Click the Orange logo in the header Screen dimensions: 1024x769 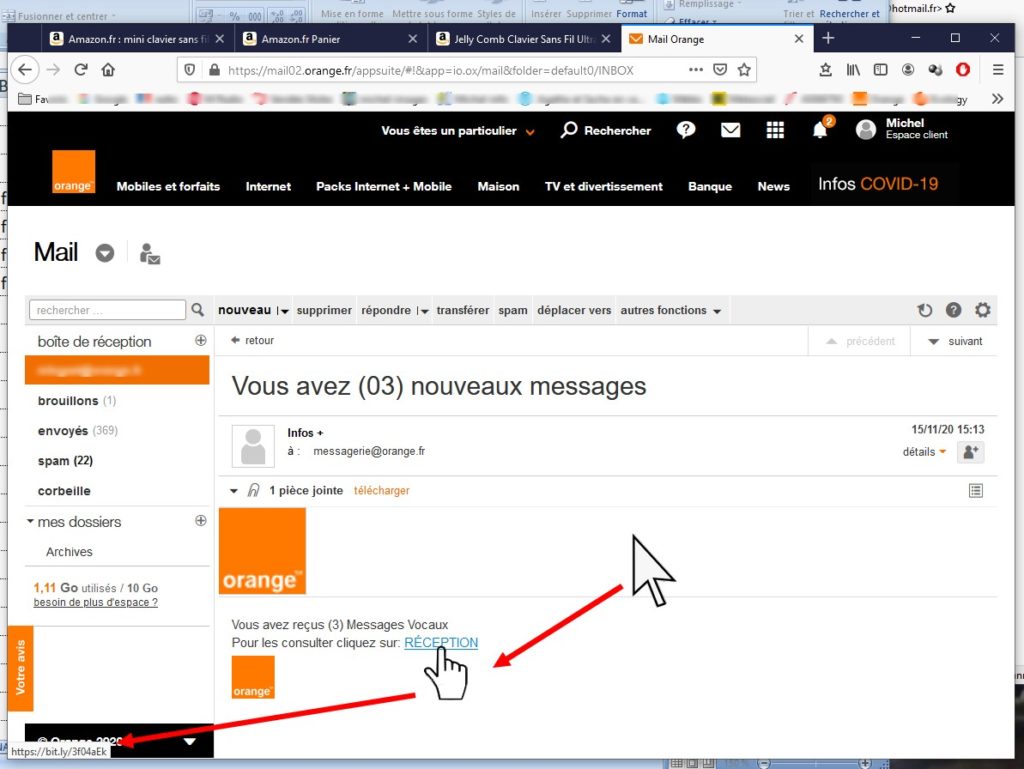tap(74, 172)
